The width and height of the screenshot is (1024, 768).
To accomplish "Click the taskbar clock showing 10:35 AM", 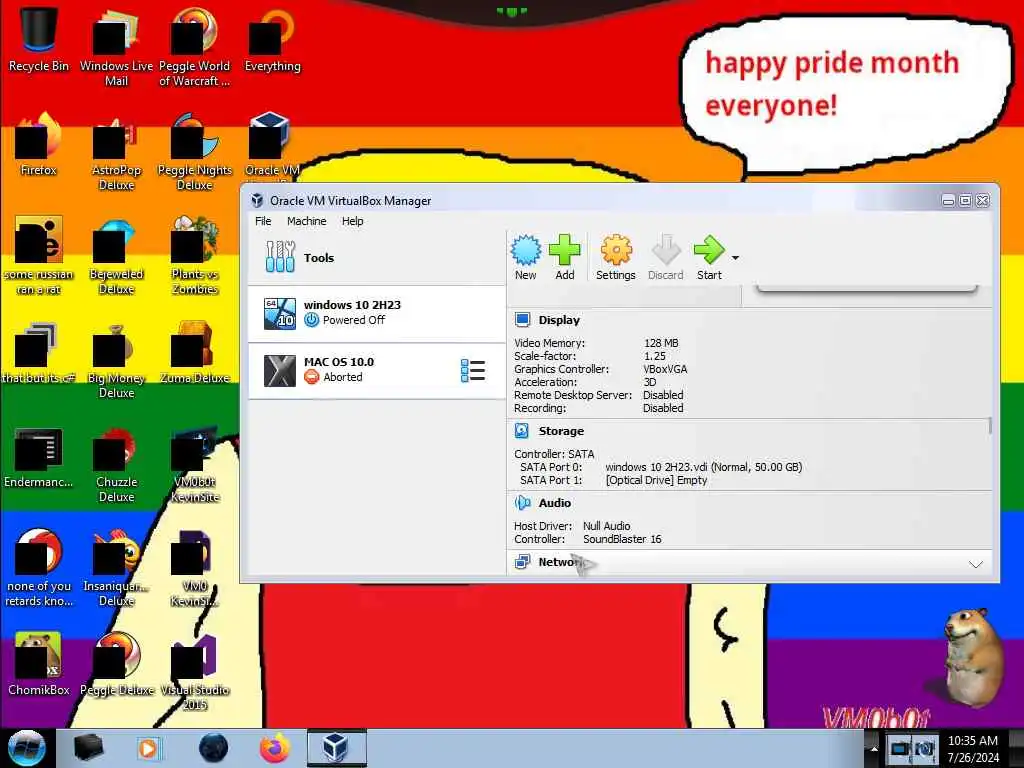I will (973, 749).
